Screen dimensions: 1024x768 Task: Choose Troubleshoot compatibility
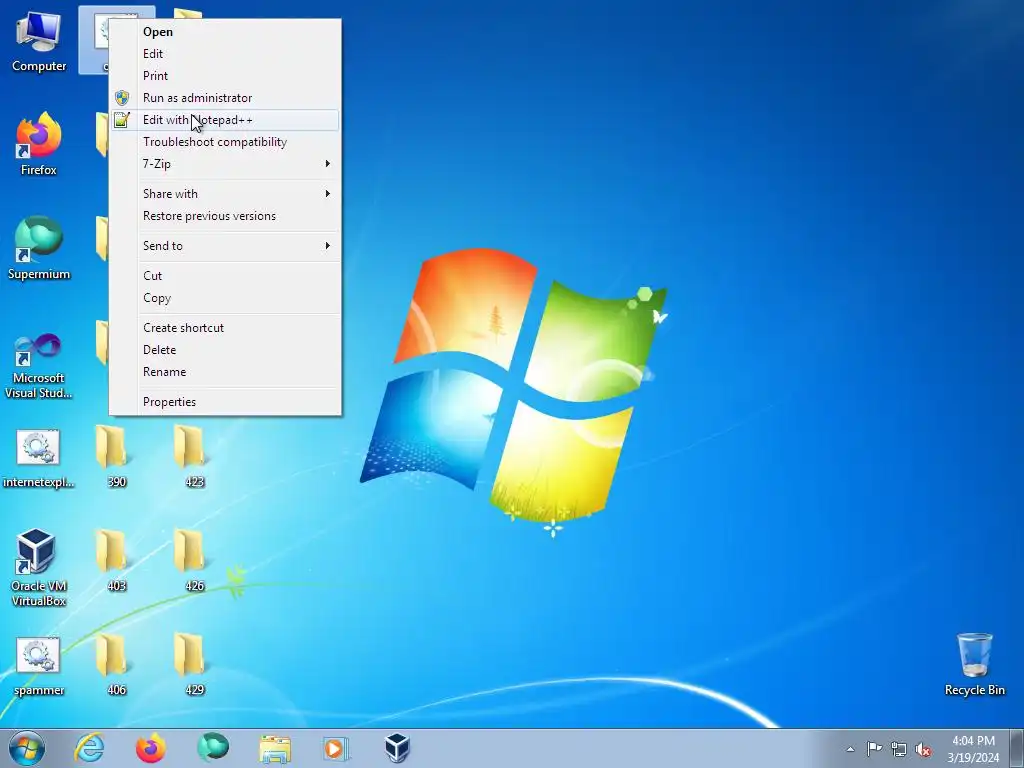(x=225, y=142)
